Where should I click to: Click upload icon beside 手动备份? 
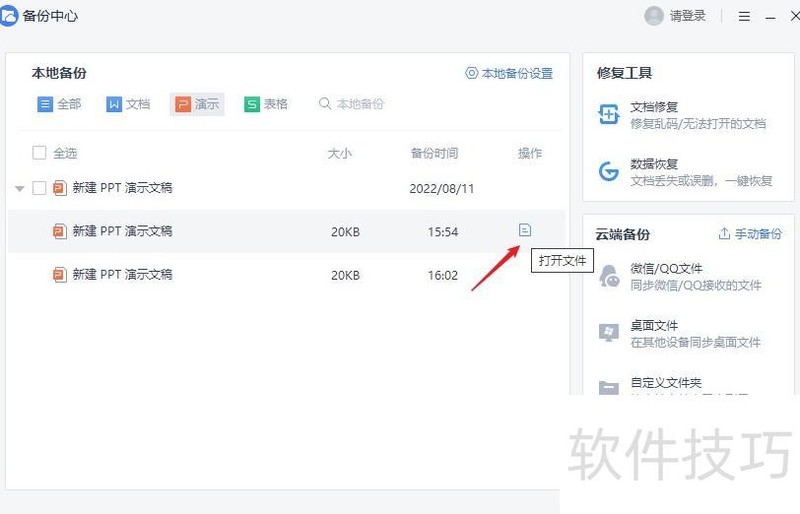click(x=724, y=233)
